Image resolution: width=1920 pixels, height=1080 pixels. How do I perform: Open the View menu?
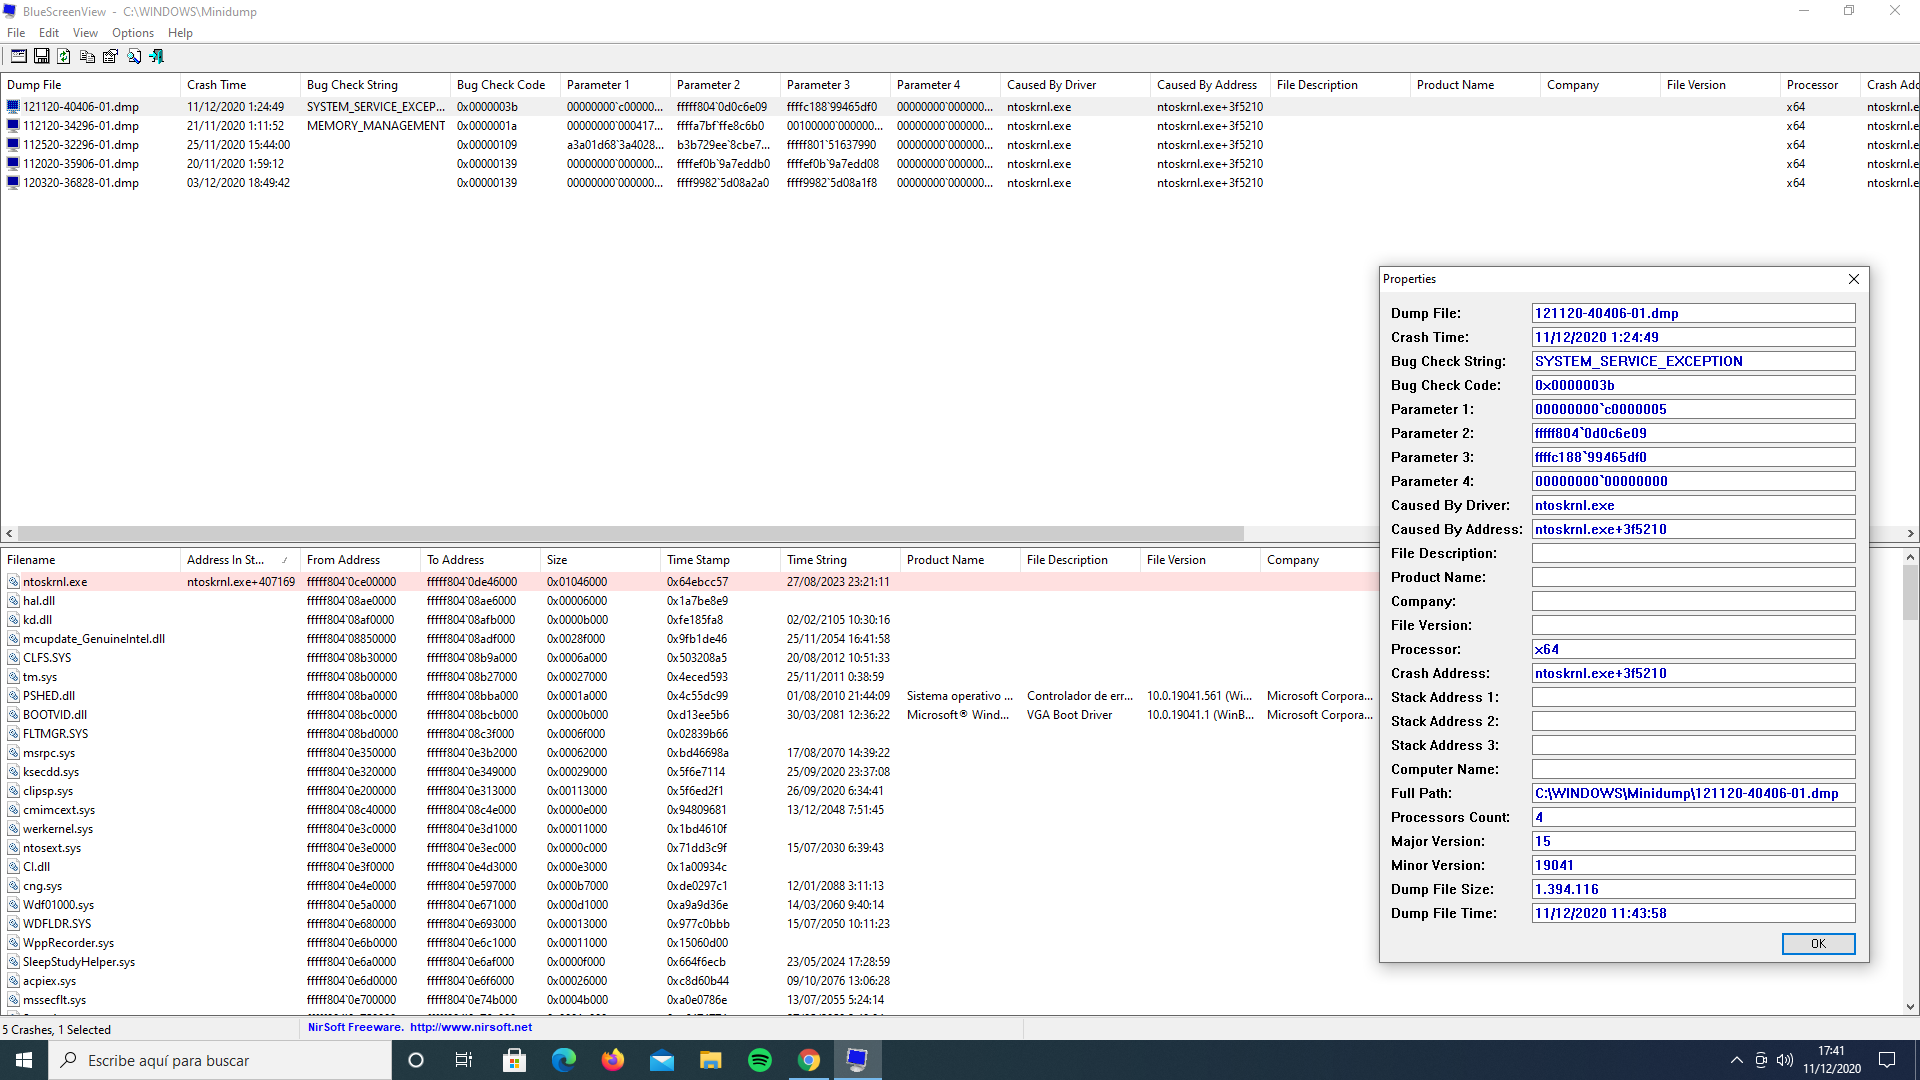pos(85,33)
